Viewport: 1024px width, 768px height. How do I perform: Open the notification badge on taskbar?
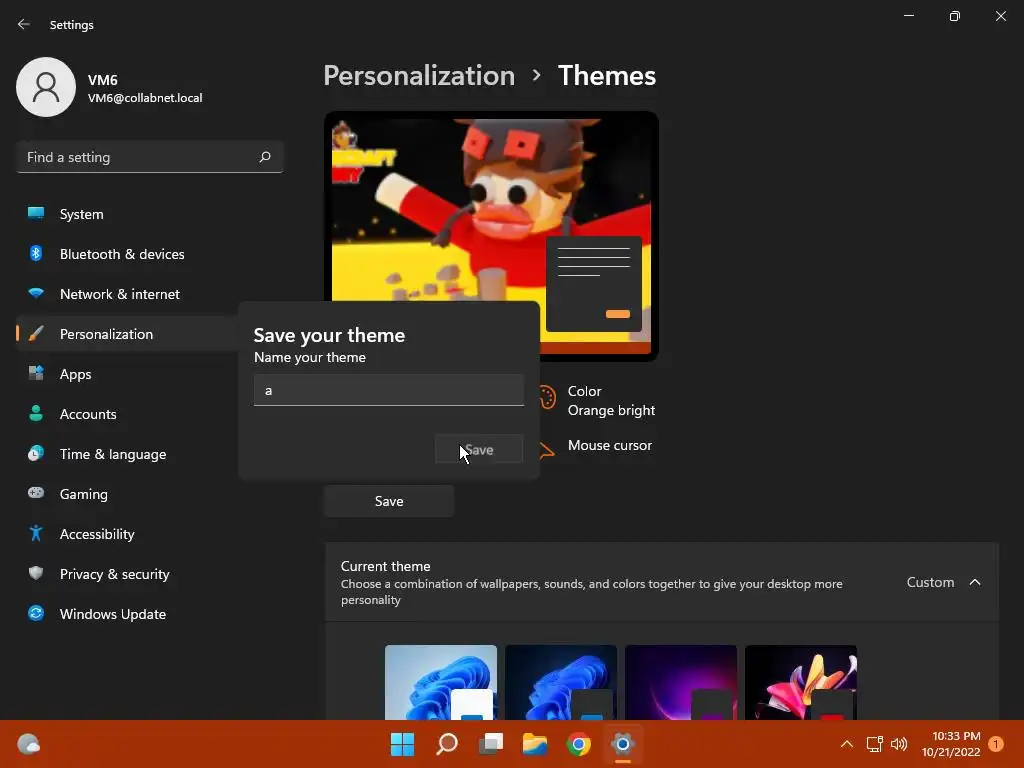pyautogui.click(x=996, y=744)
